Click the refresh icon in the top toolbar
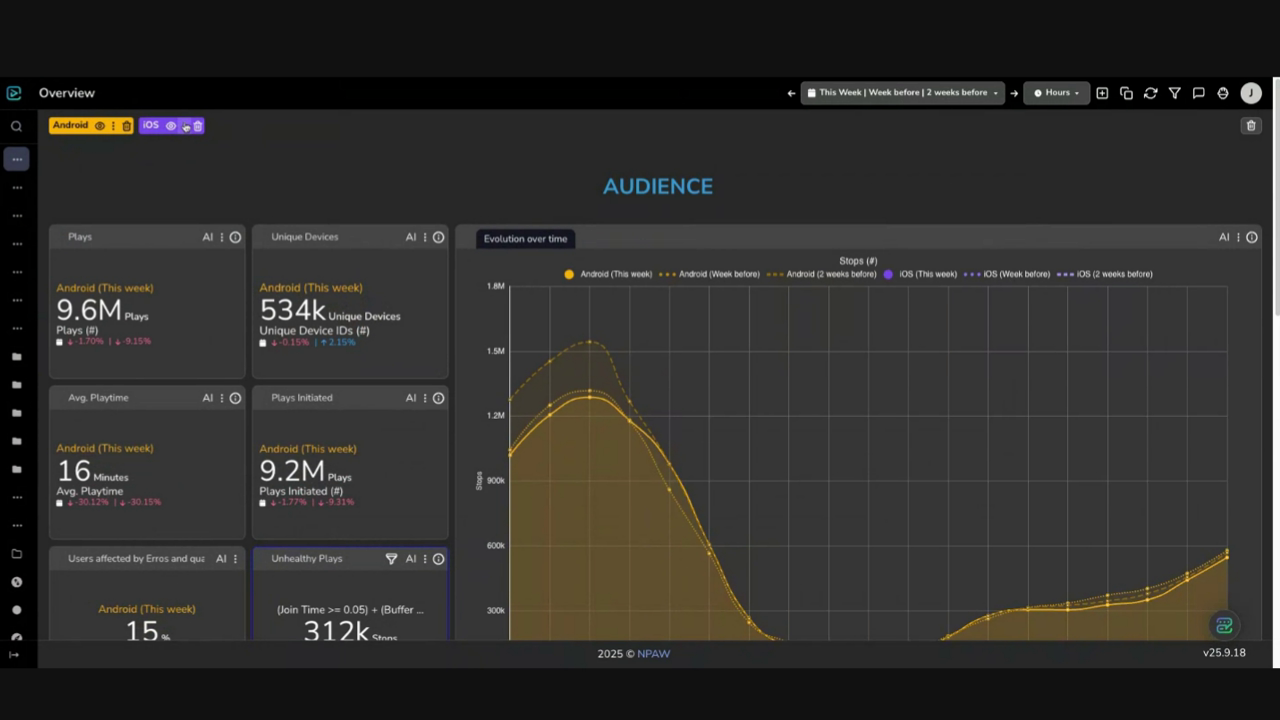 click(1150, 93)
